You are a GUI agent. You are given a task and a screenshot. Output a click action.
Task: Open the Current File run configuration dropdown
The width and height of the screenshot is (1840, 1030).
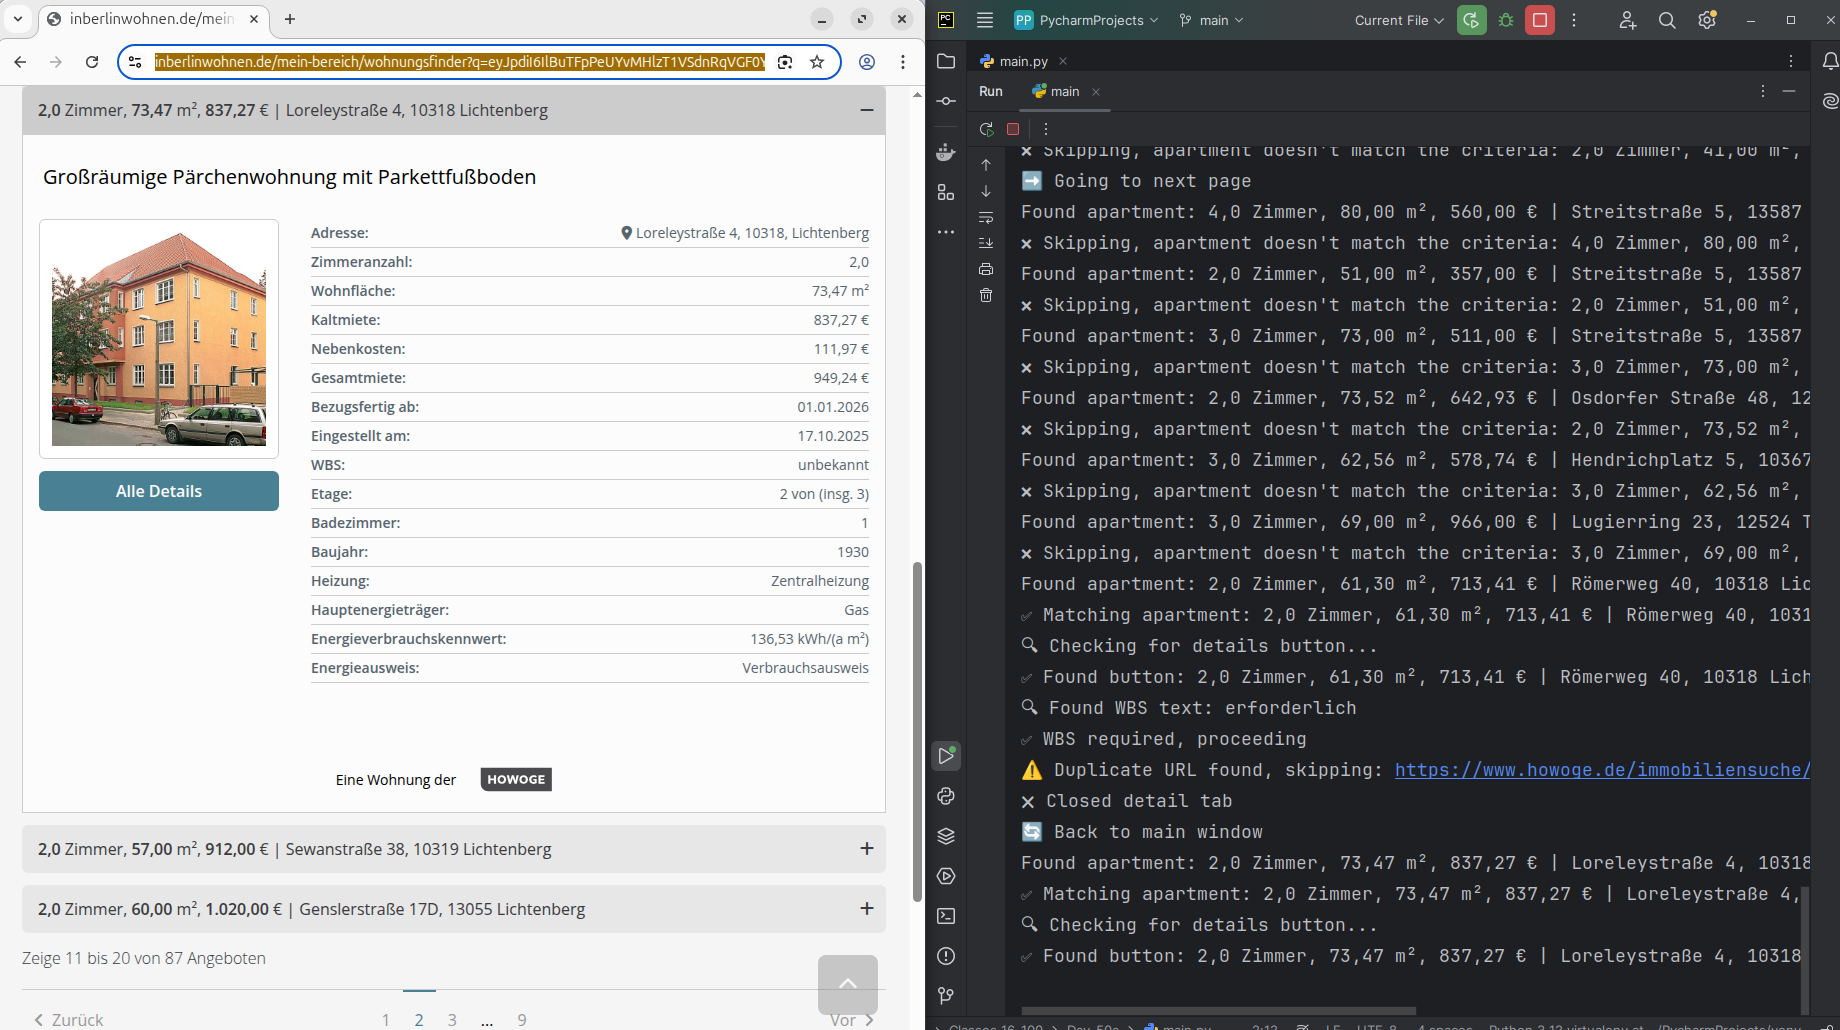(x=1398, y=20)
